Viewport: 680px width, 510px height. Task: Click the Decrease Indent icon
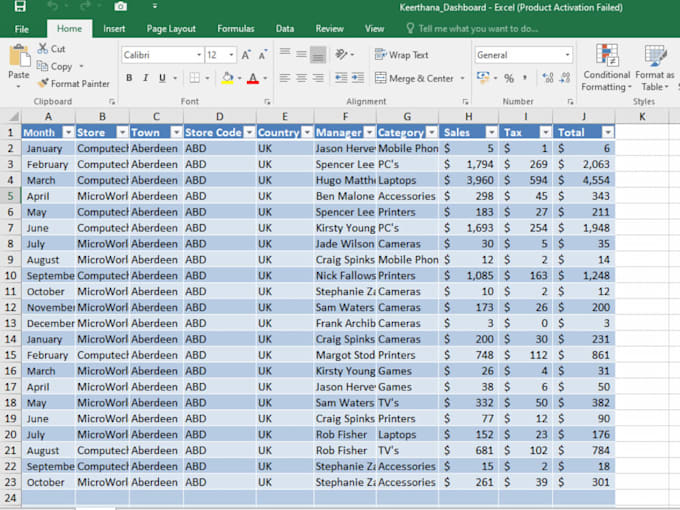click(x=341, y=78)
